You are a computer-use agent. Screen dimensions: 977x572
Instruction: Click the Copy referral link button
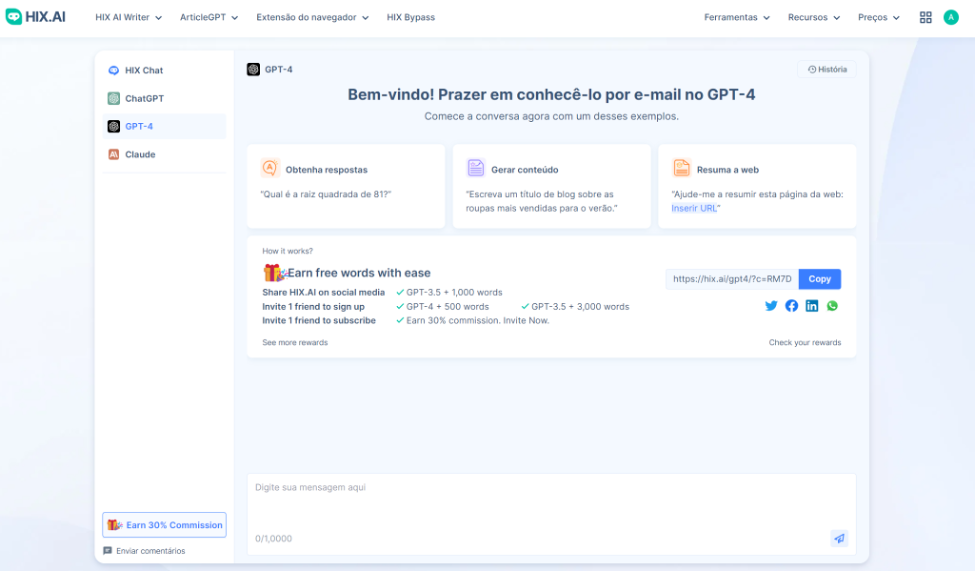[x=820, y=279]
